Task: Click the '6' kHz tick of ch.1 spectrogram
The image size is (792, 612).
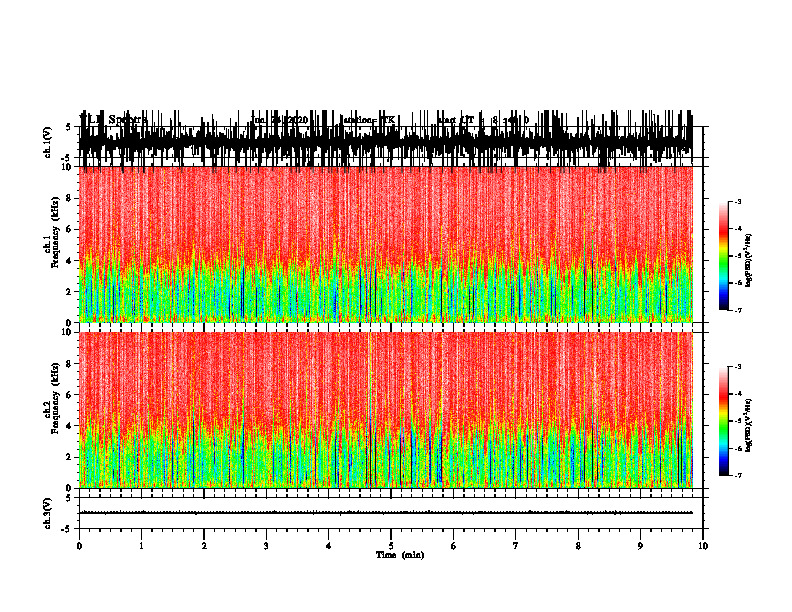Action: (69, 229)
